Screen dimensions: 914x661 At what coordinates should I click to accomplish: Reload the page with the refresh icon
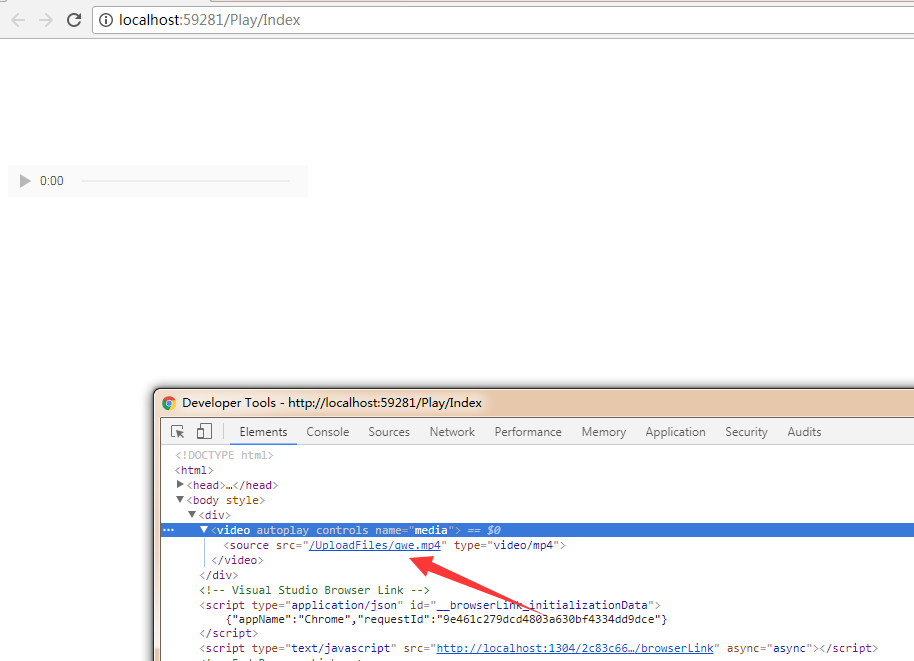pyautogui.click(x=74, y=20)
